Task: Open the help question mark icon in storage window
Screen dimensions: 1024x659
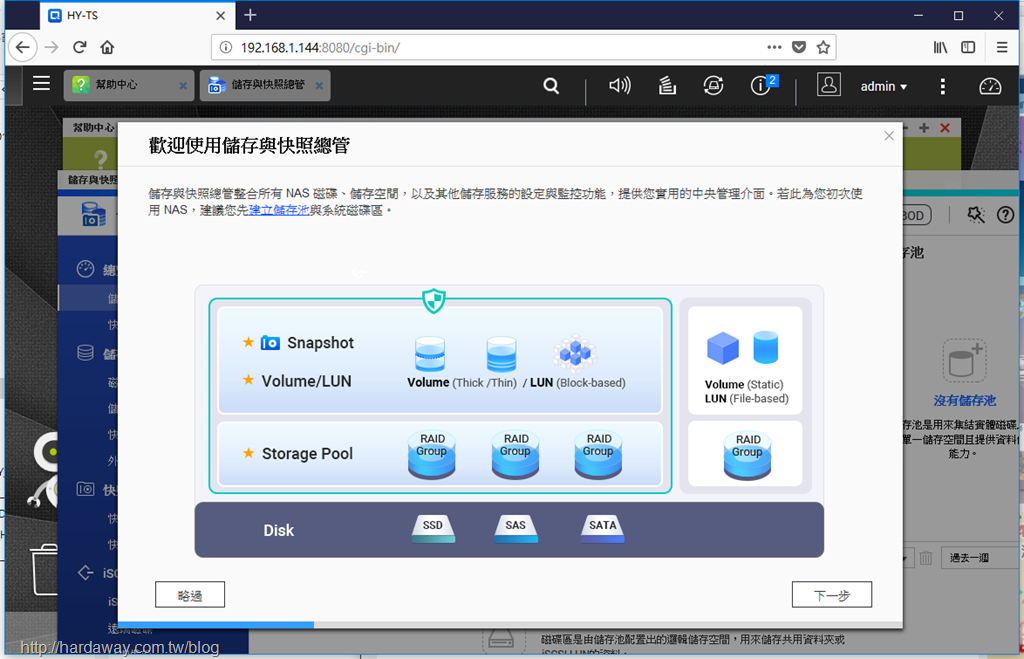Action: click(x=1005, y=215)
